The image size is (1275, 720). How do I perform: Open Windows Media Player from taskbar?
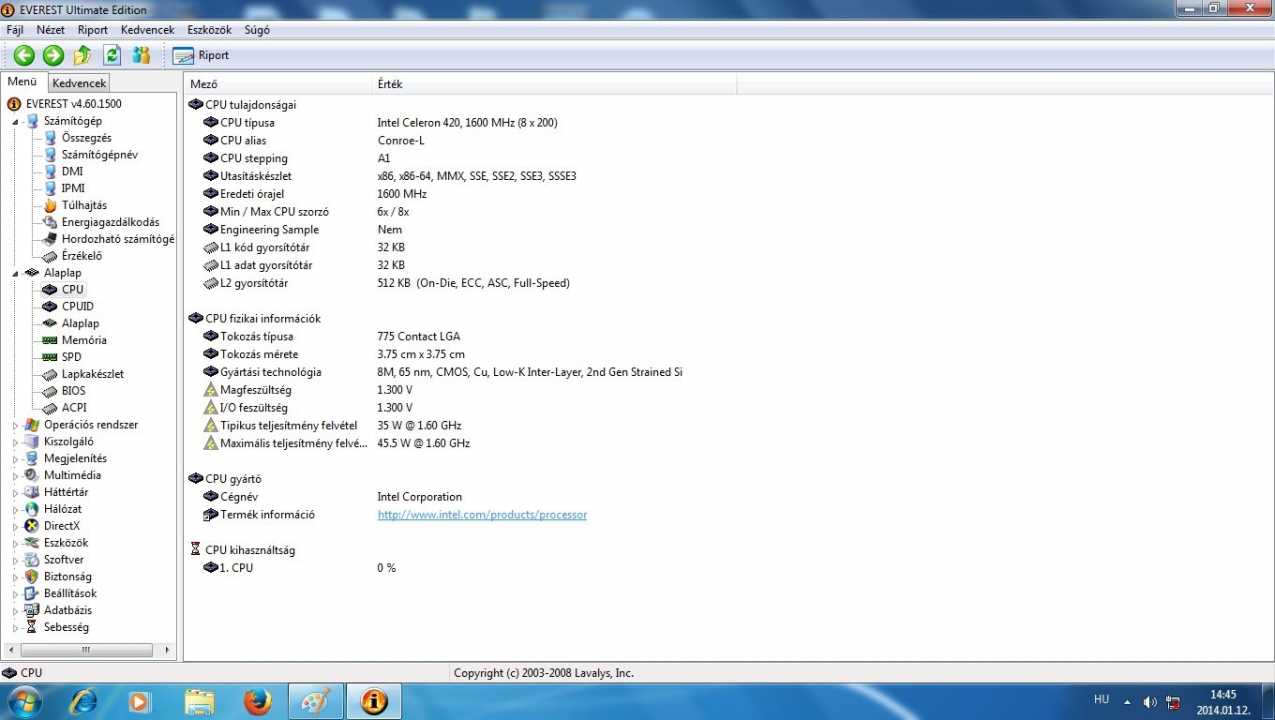point(141,702)
